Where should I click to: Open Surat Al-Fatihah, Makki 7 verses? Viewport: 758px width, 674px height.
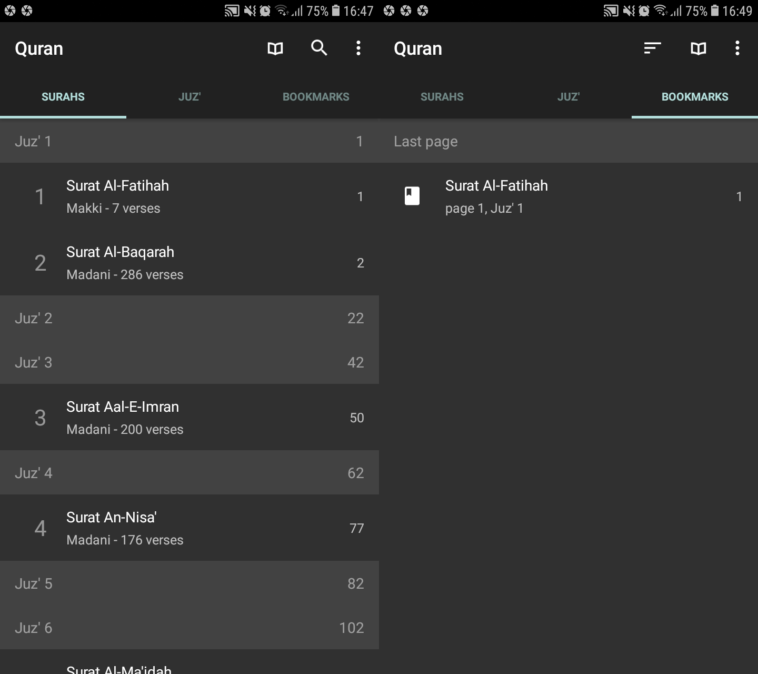[189, 197]
